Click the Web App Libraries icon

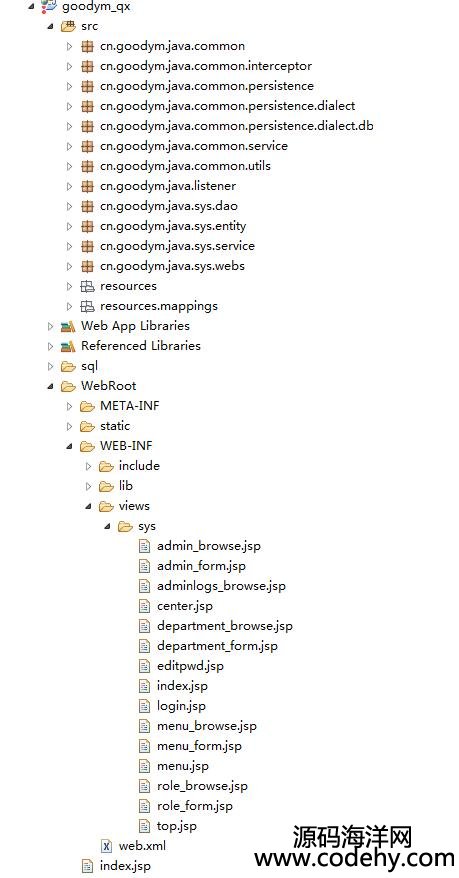coord(68,326)
